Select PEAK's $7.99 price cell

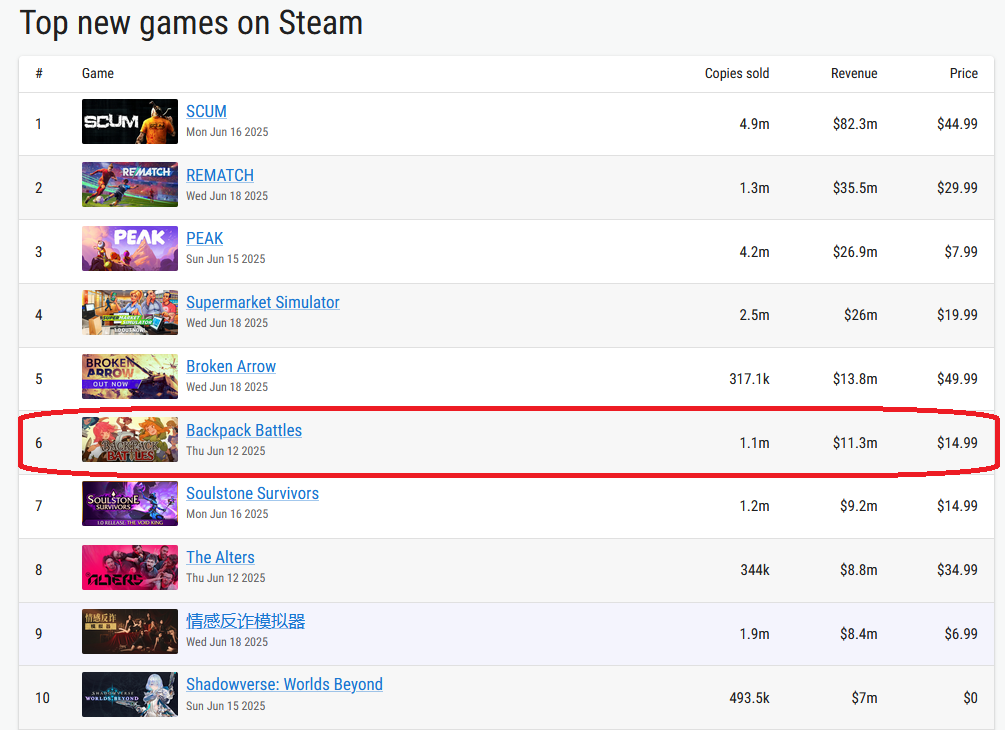[961, 251]
